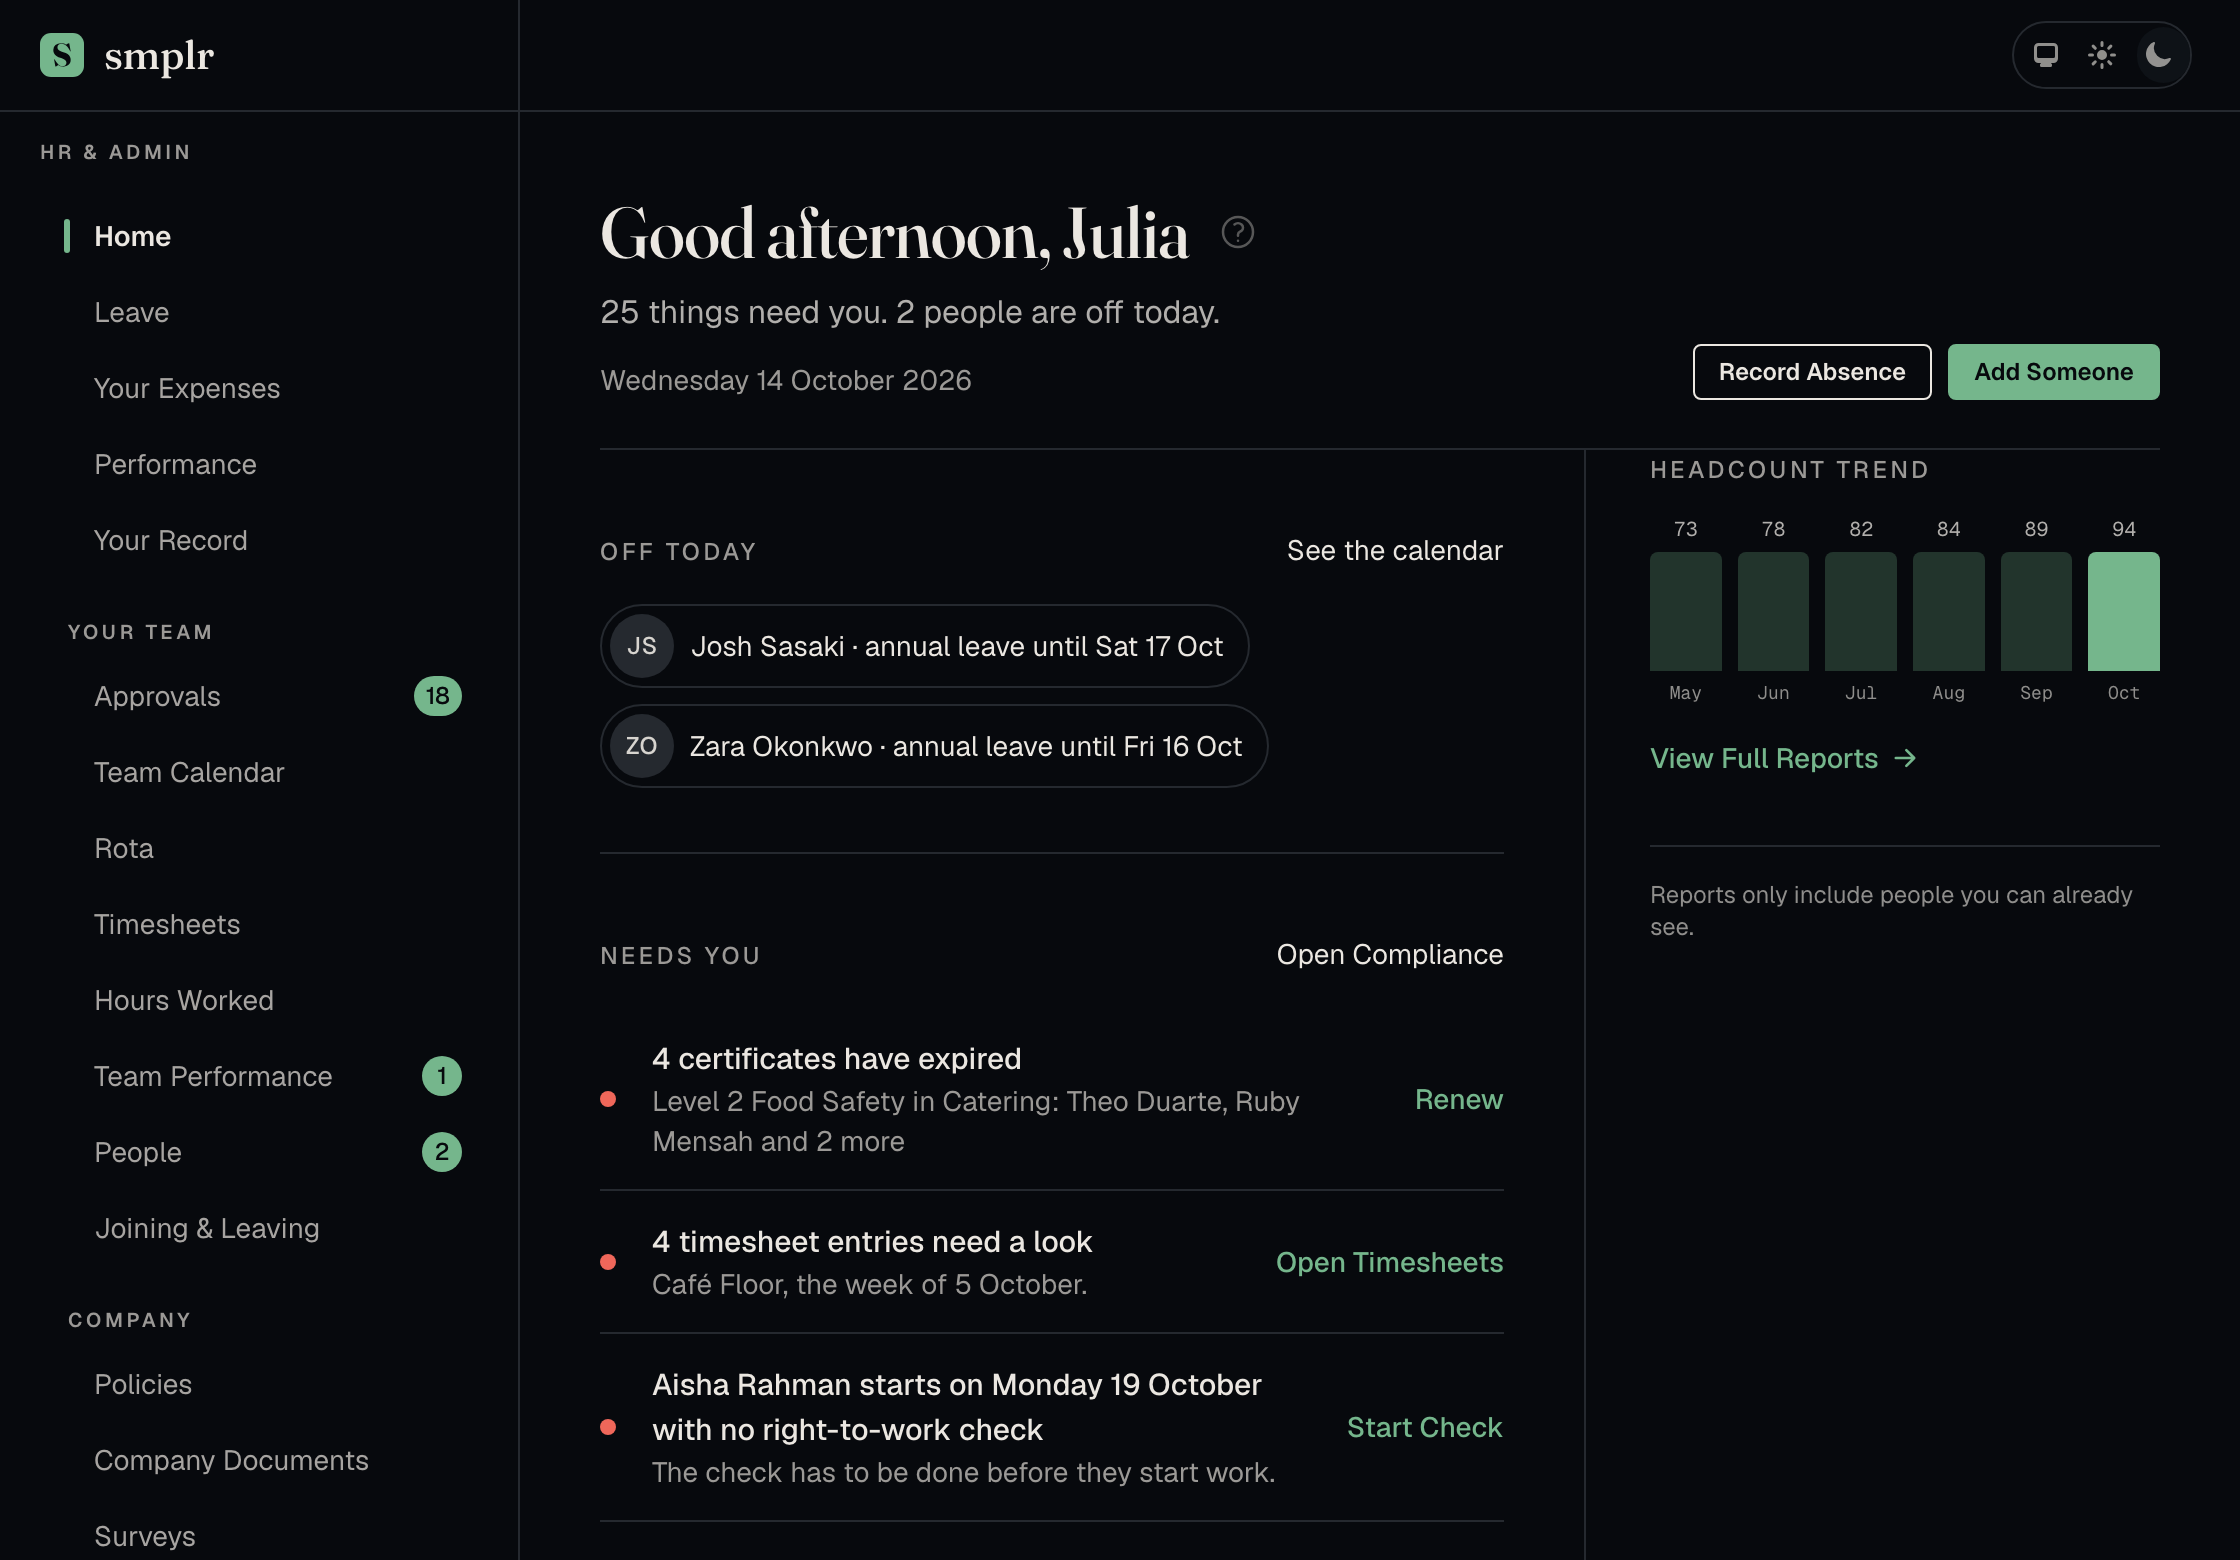Click red dot beside expired certificates
Screen dimensions: 2240x1560
[x=608, y=1100]
